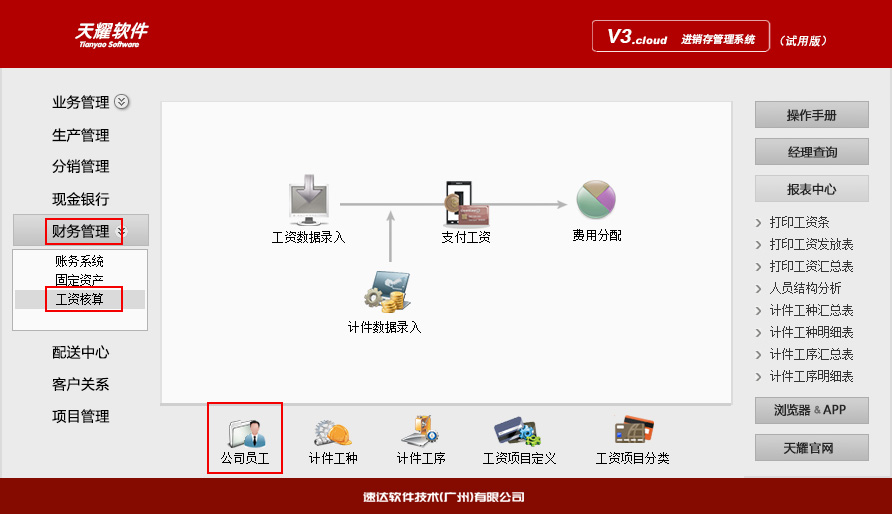892x514 pixels.
Task: Open the 人员结构分析 report link
Action: (x=805, y=288)
